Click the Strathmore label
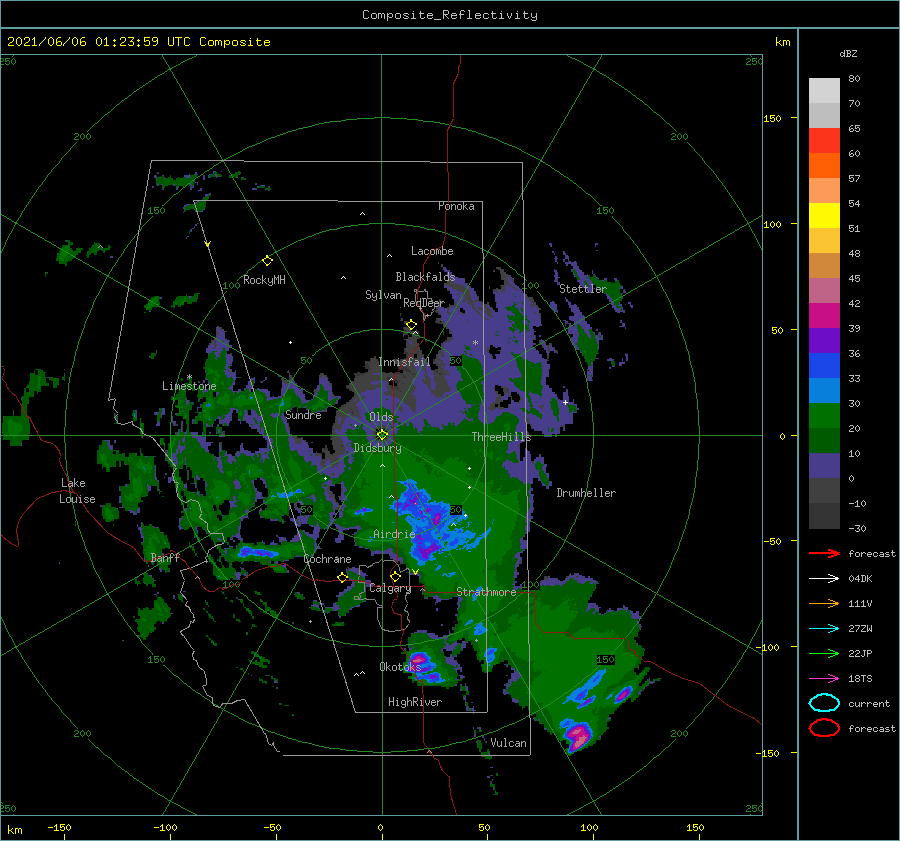 click(486, 592)
